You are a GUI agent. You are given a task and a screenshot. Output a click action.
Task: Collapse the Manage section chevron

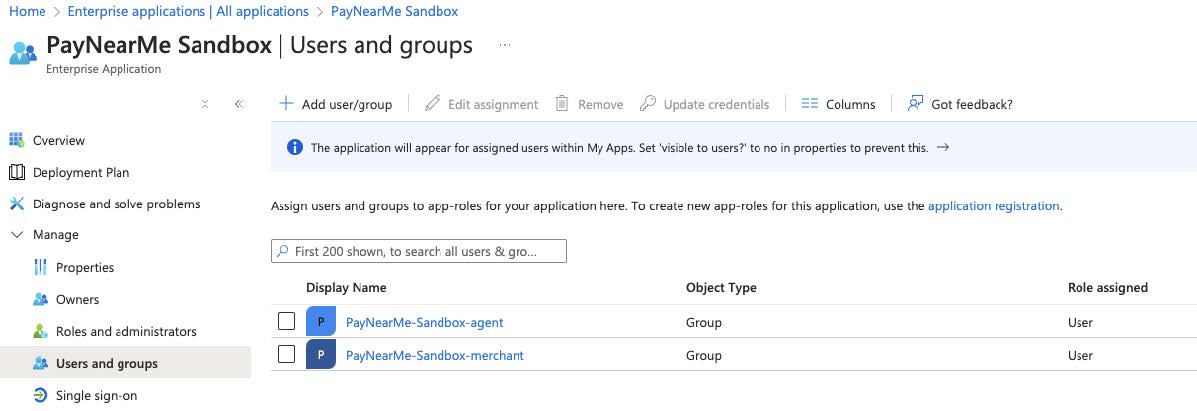[x=16, y=235]
